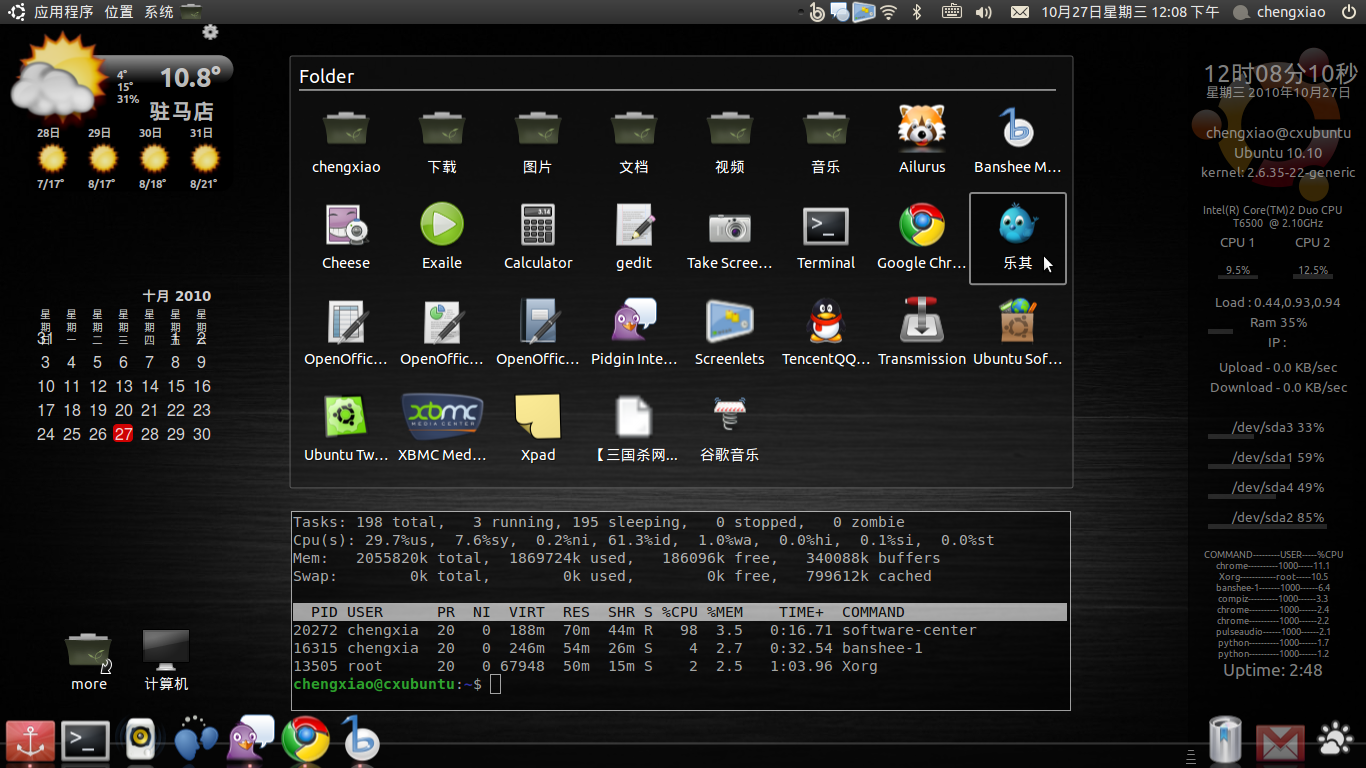Launch Empathy from the dock
This screenshot has width=1366, height=768.
pos(195,739)
